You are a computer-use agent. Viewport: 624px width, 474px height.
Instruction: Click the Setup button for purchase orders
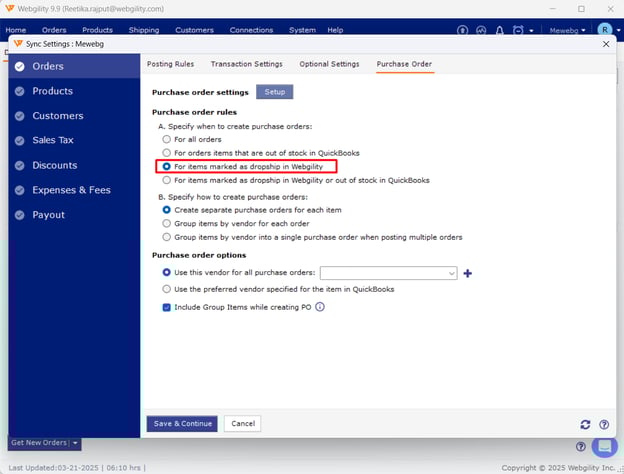tap(274, 92)
